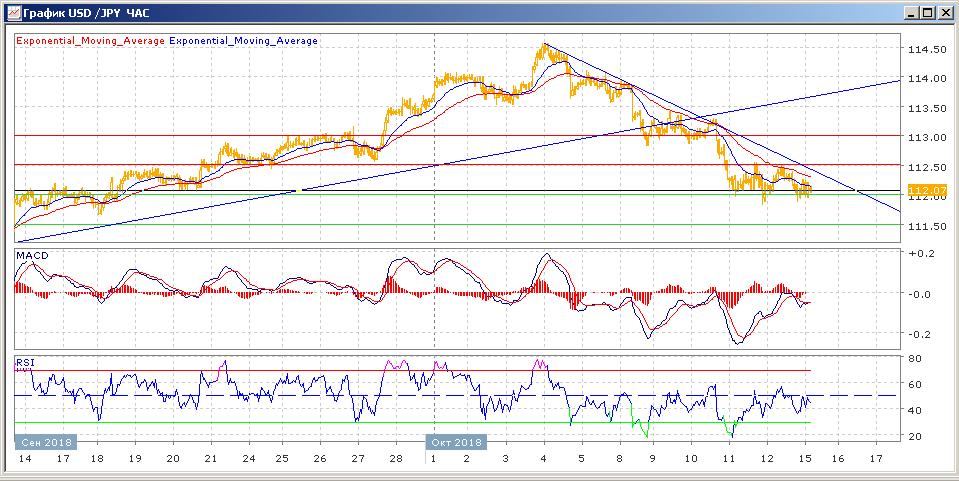Click the RSI axis value 80
The image size is (959, 481).
tap(914, 359)
